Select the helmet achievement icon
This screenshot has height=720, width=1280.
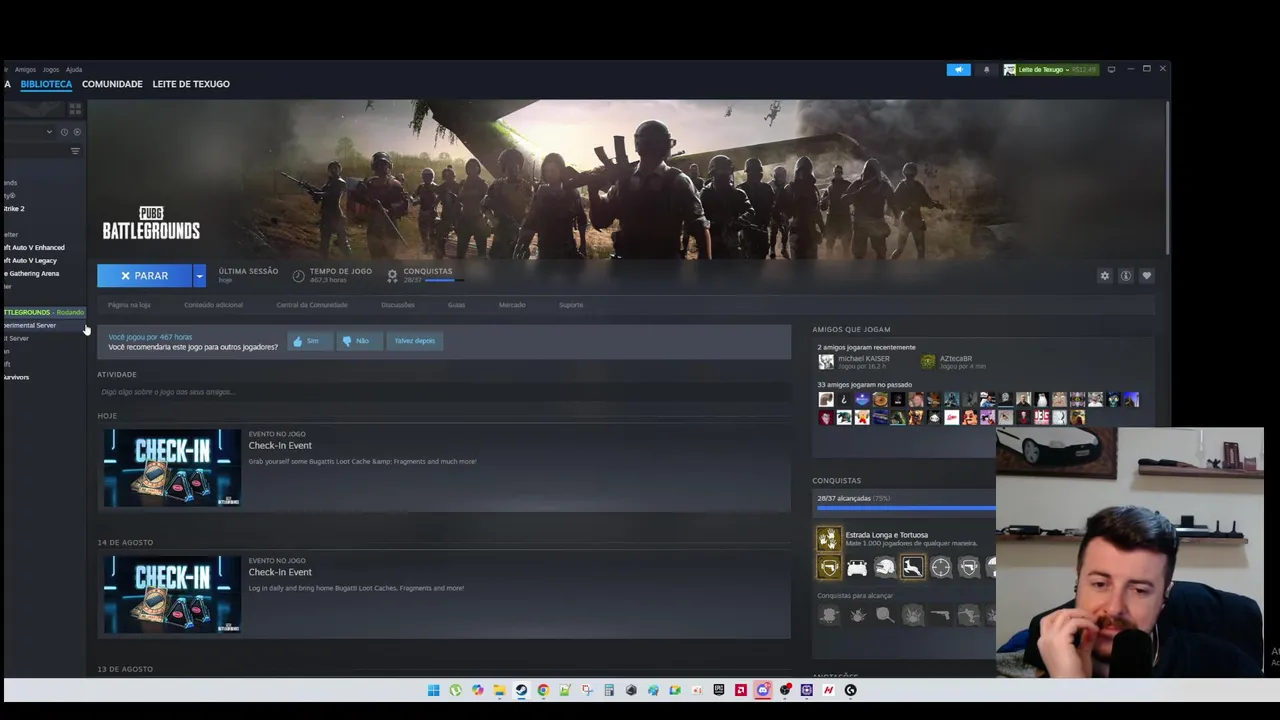(885, 568)
